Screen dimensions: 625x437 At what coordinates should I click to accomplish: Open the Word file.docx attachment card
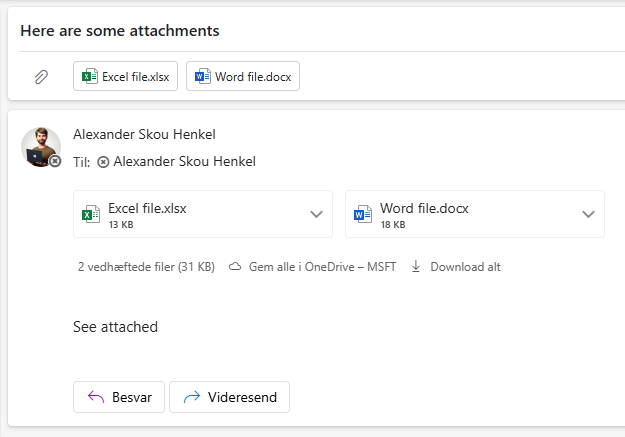point(475,214)
